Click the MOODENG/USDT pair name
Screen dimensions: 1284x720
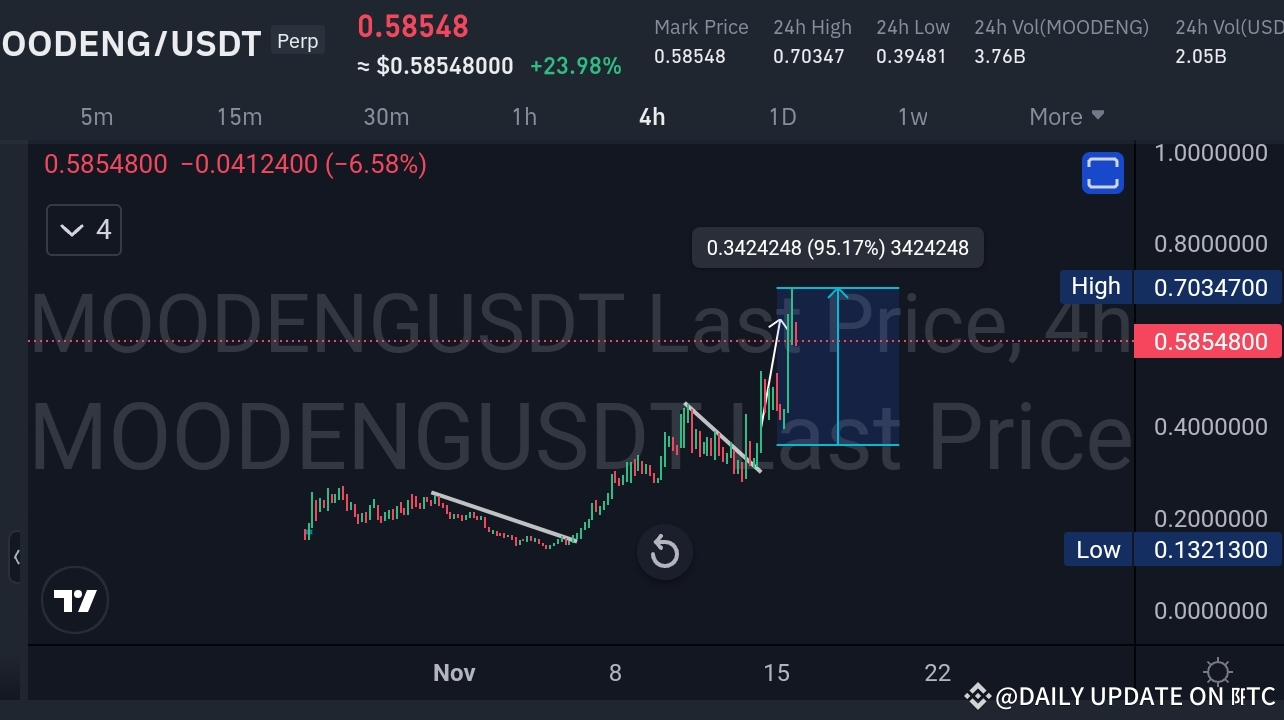tap(130, 43)
